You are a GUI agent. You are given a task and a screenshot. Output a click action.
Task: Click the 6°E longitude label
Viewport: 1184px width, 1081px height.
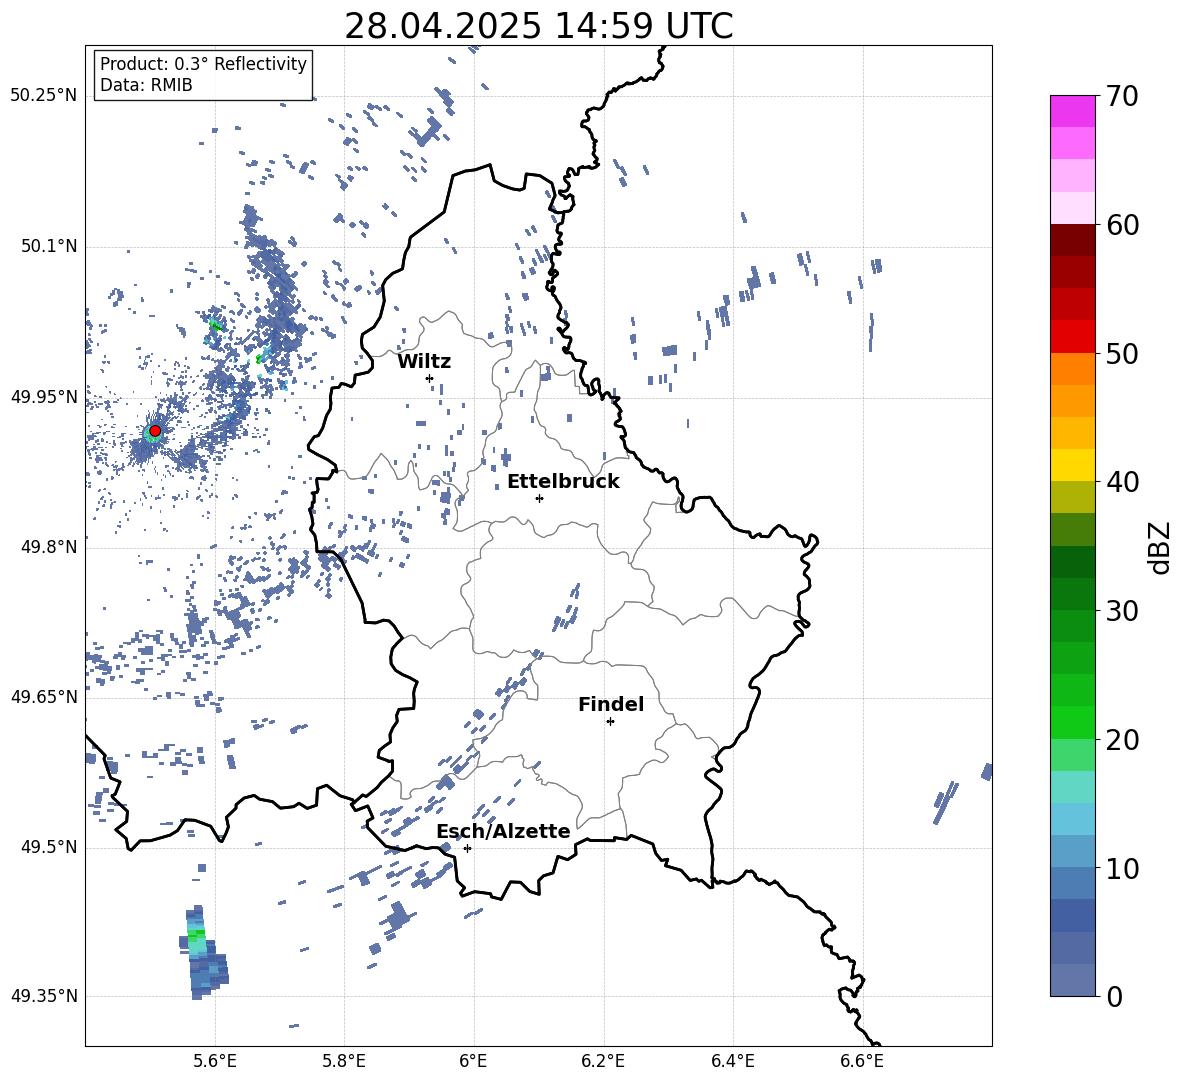click(473, 1061)
